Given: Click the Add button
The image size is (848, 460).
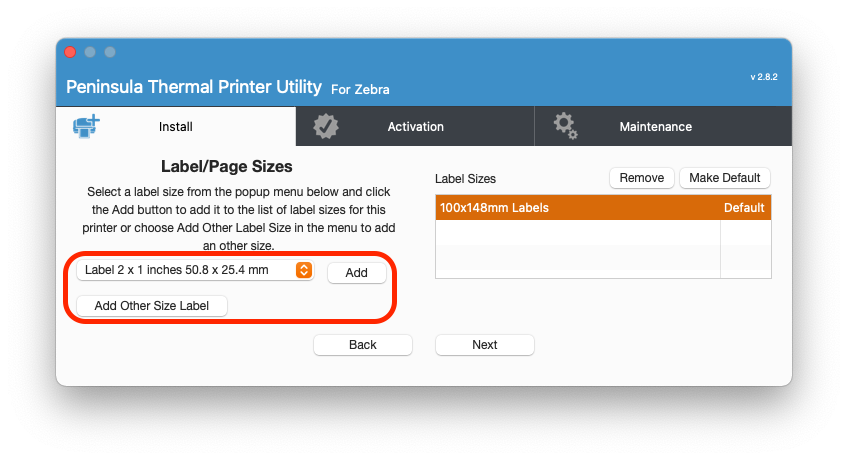Looking at the screenshot, I should pos(356,272).
